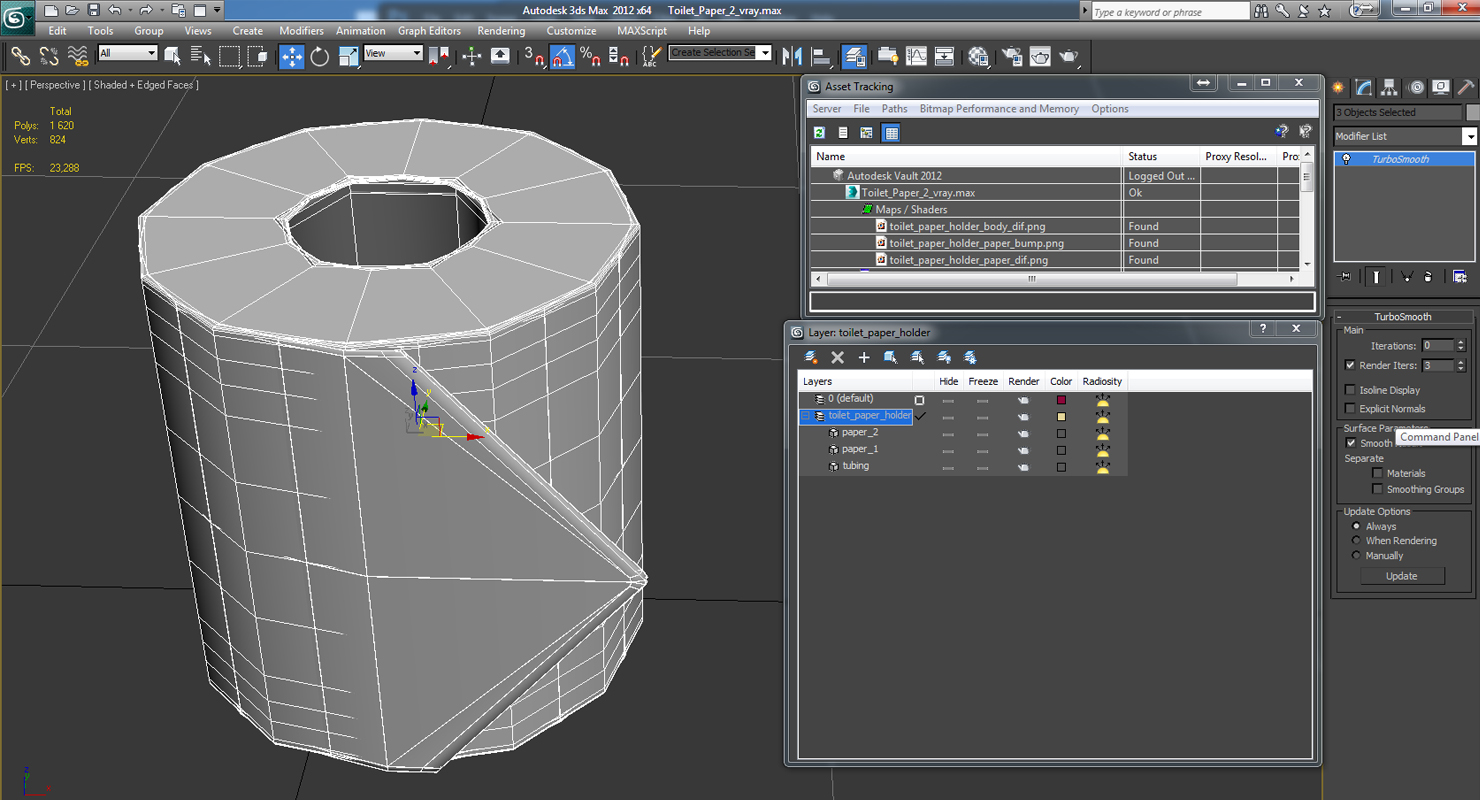Toggle the Angle Snap button
The width and height of the screenshot is (1480, 800).
[x=562, y=56]
